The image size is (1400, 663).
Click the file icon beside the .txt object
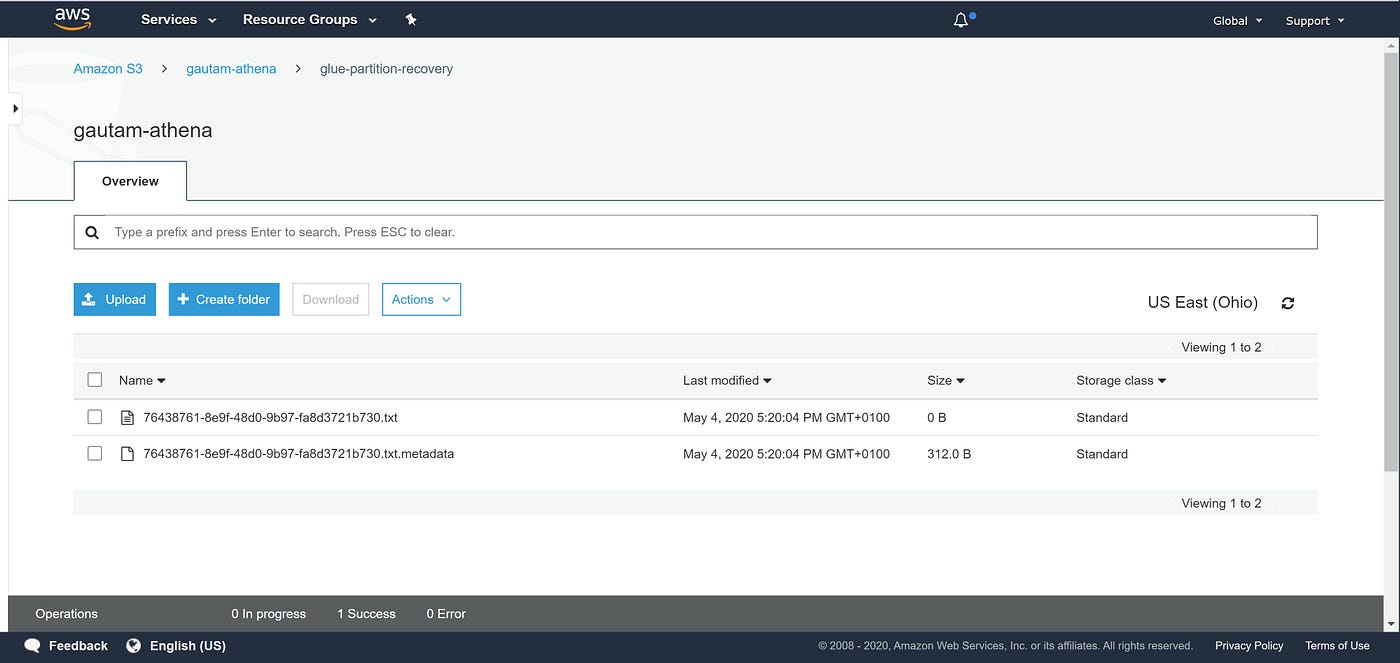tap(127, 417)
